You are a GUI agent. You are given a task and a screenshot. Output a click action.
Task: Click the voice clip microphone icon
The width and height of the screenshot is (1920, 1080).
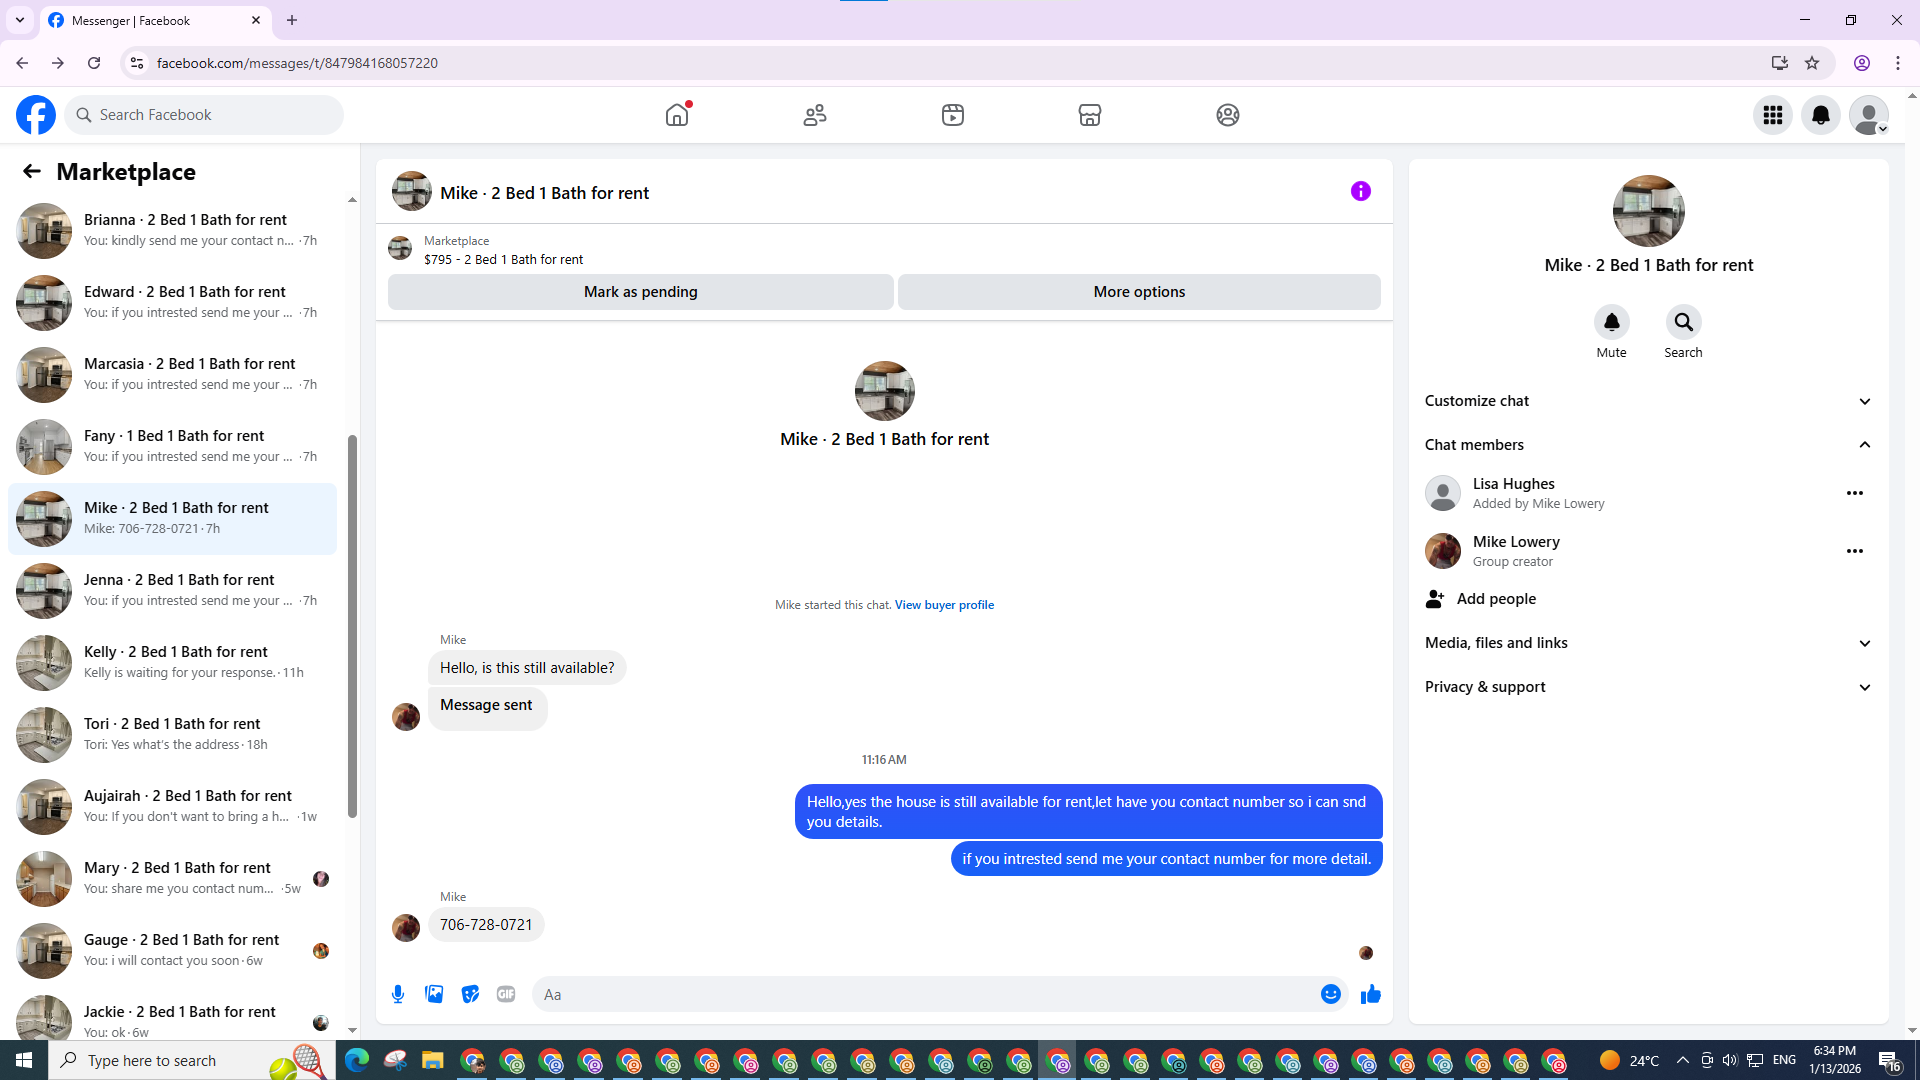398,994
